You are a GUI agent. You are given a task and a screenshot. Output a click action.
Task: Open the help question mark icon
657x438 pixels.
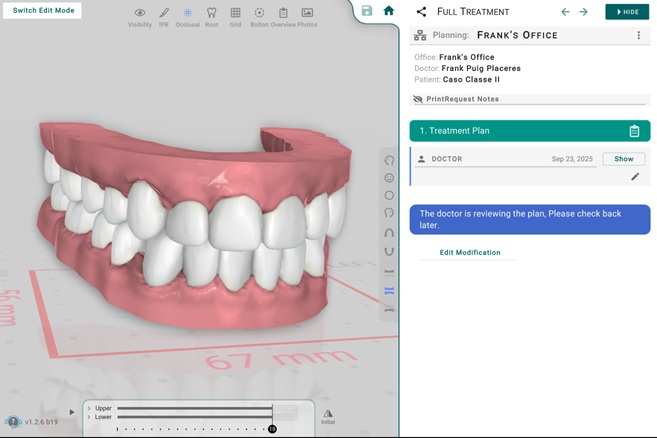tap(13, 422)
